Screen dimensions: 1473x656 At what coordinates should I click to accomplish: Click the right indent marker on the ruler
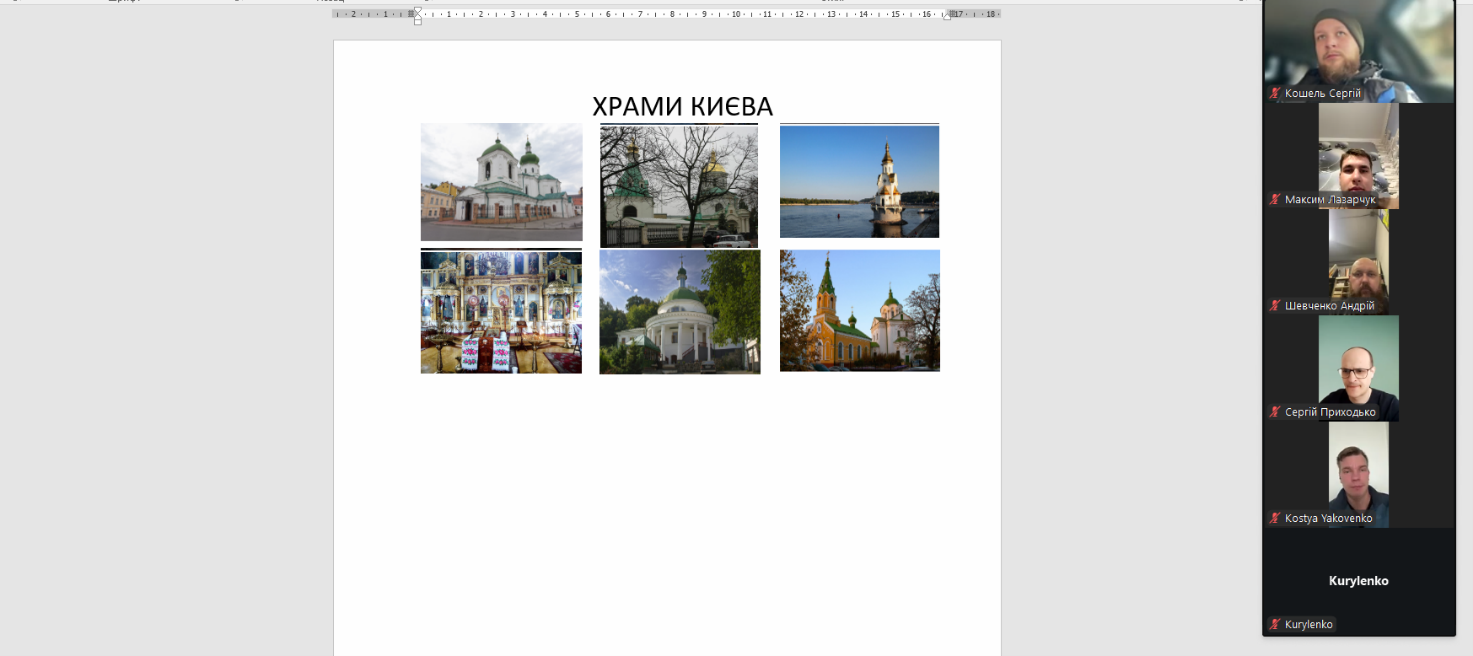[x=947, y=16]
